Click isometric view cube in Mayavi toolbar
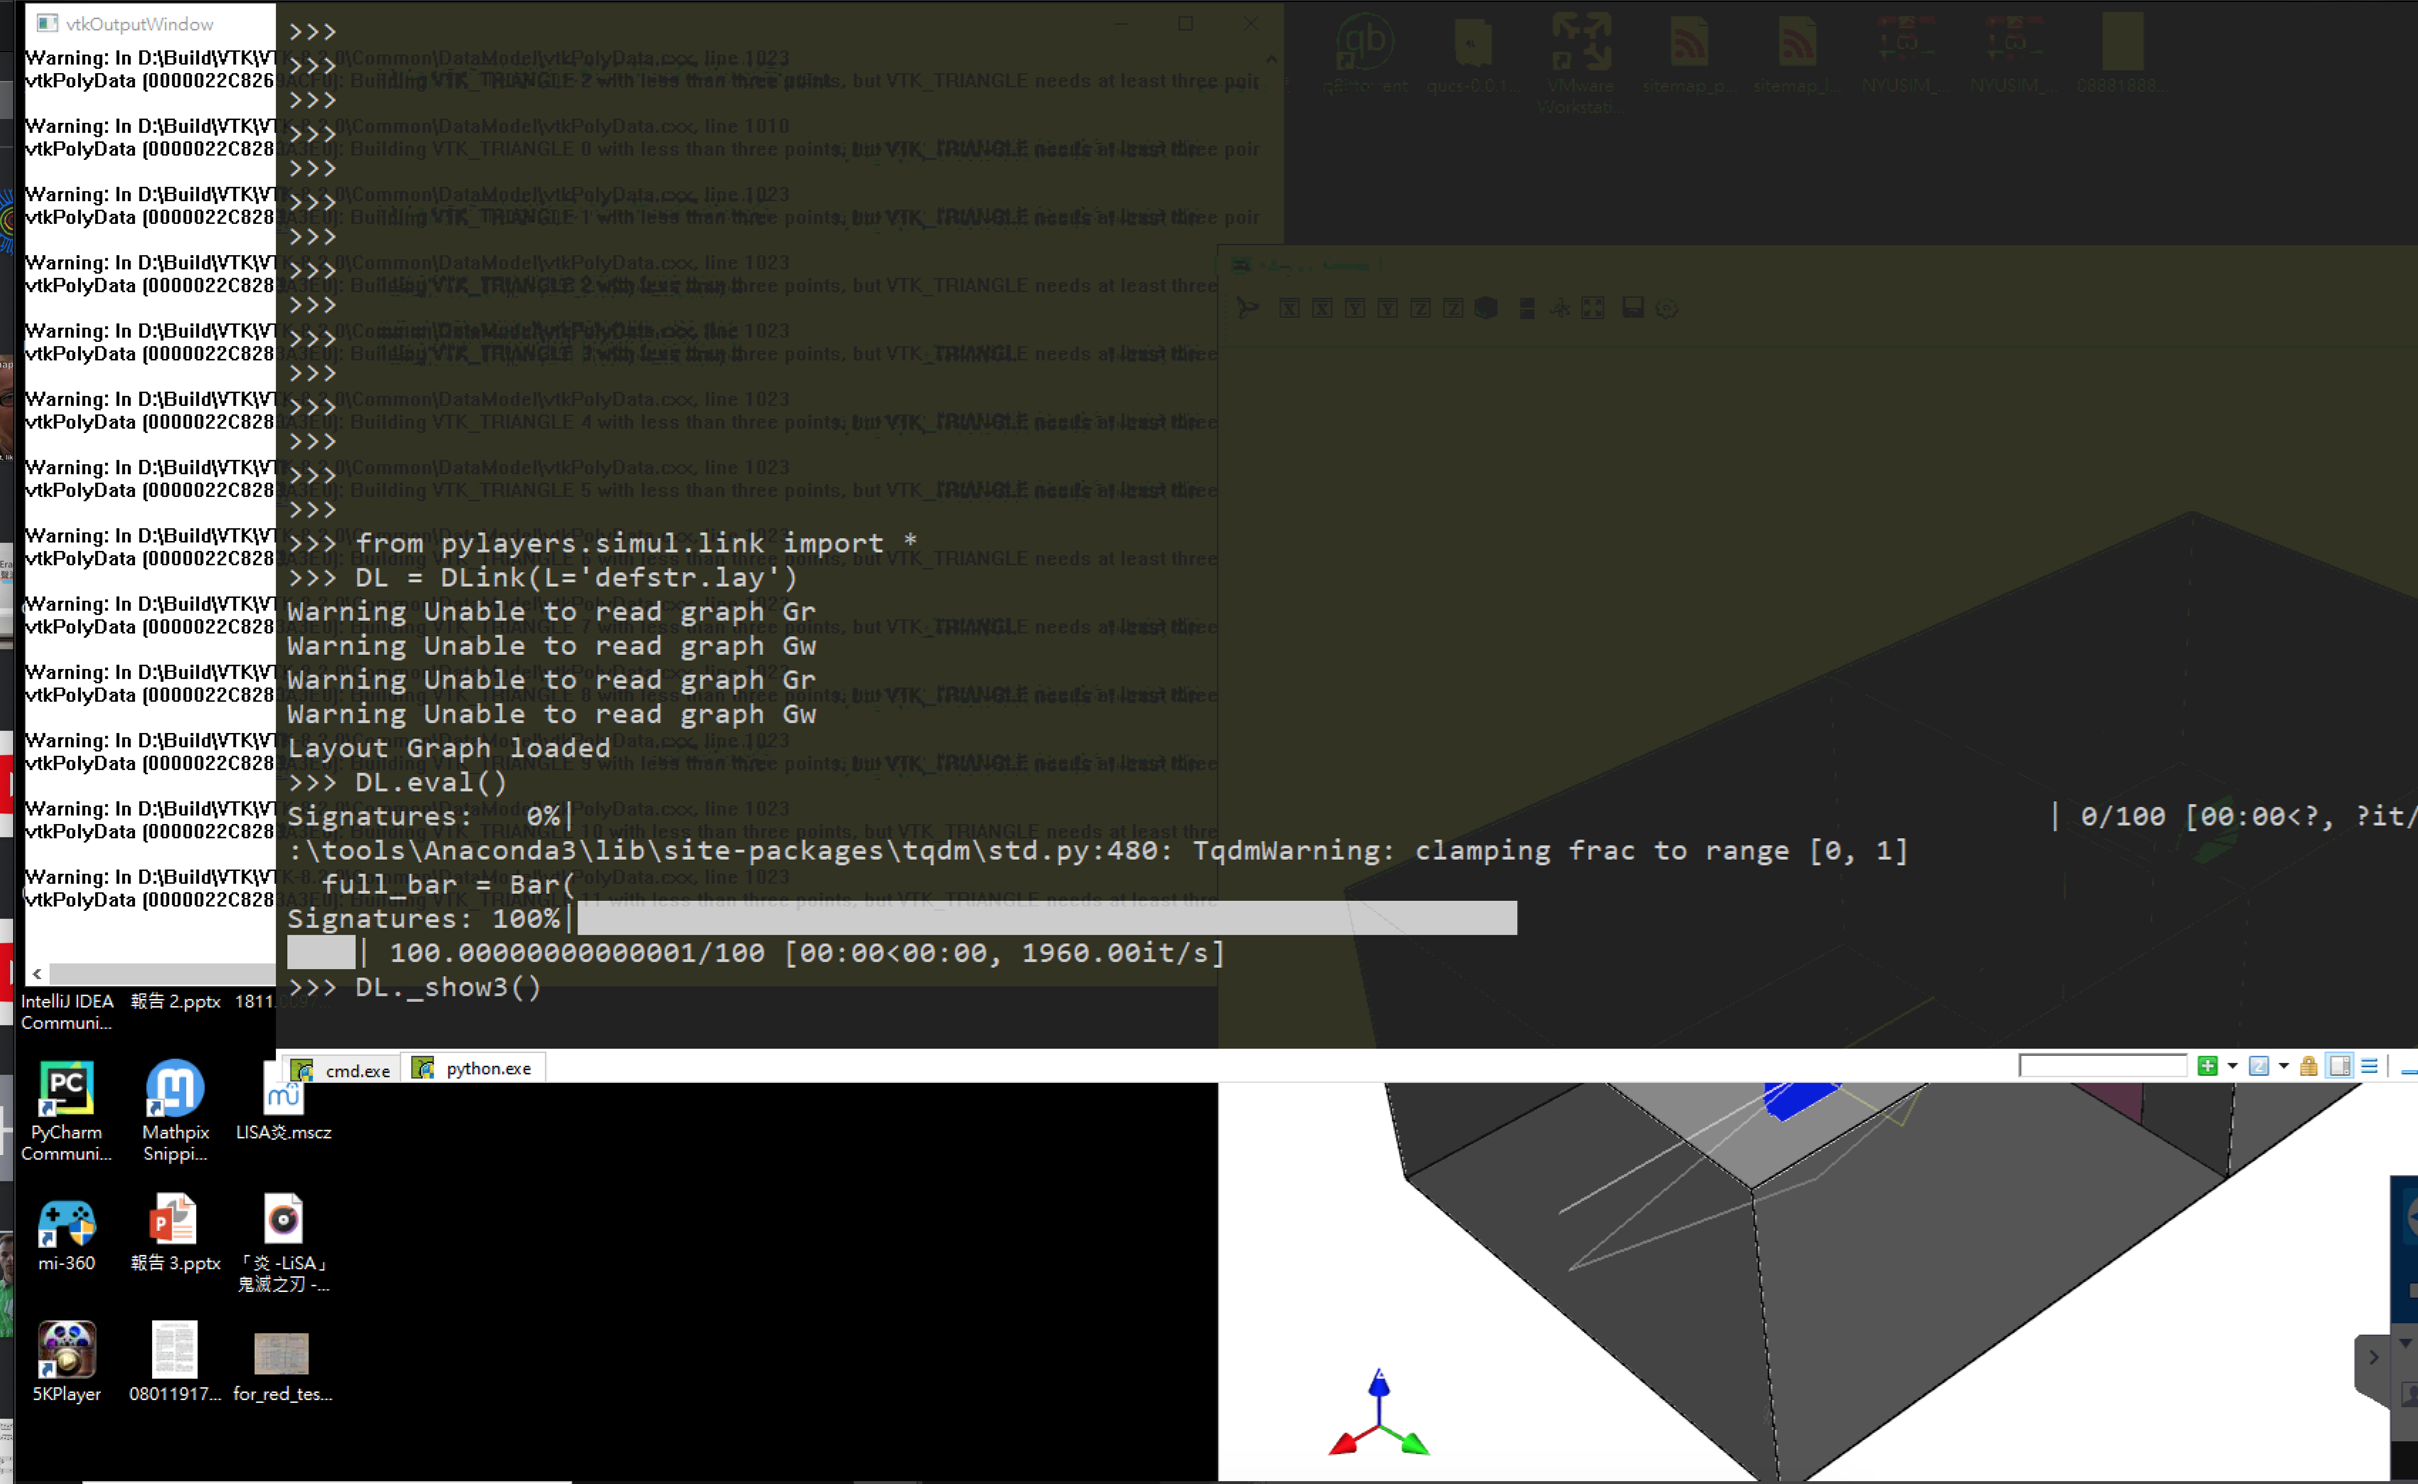Viewport: 2418px width, 1484px height. tap(1486, 308)
